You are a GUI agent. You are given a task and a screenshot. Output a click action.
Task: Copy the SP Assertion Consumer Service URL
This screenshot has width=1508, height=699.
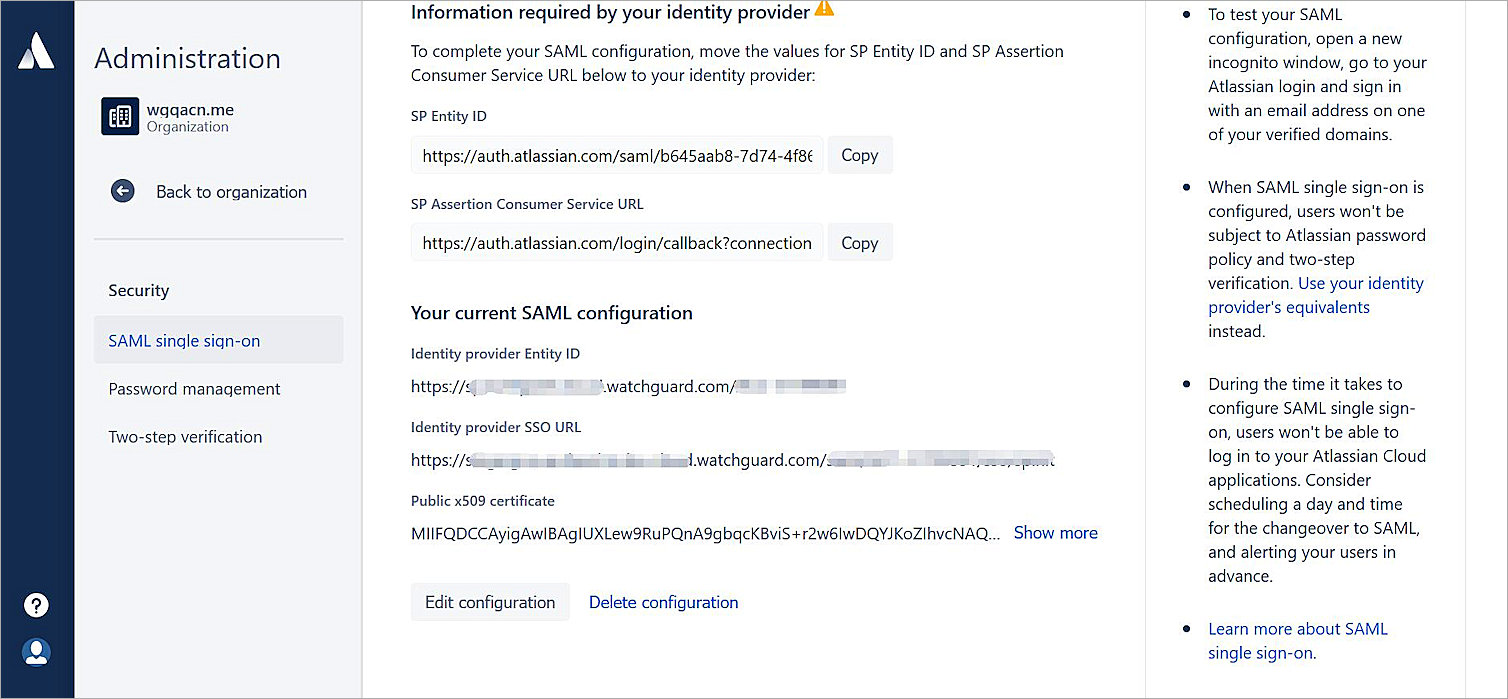click(858, 242)
